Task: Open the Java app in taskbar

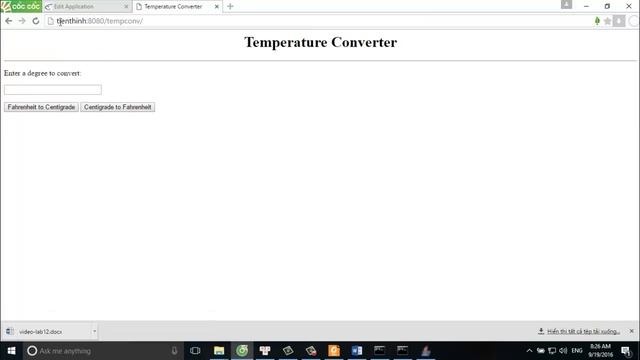Action: point(426,351)
